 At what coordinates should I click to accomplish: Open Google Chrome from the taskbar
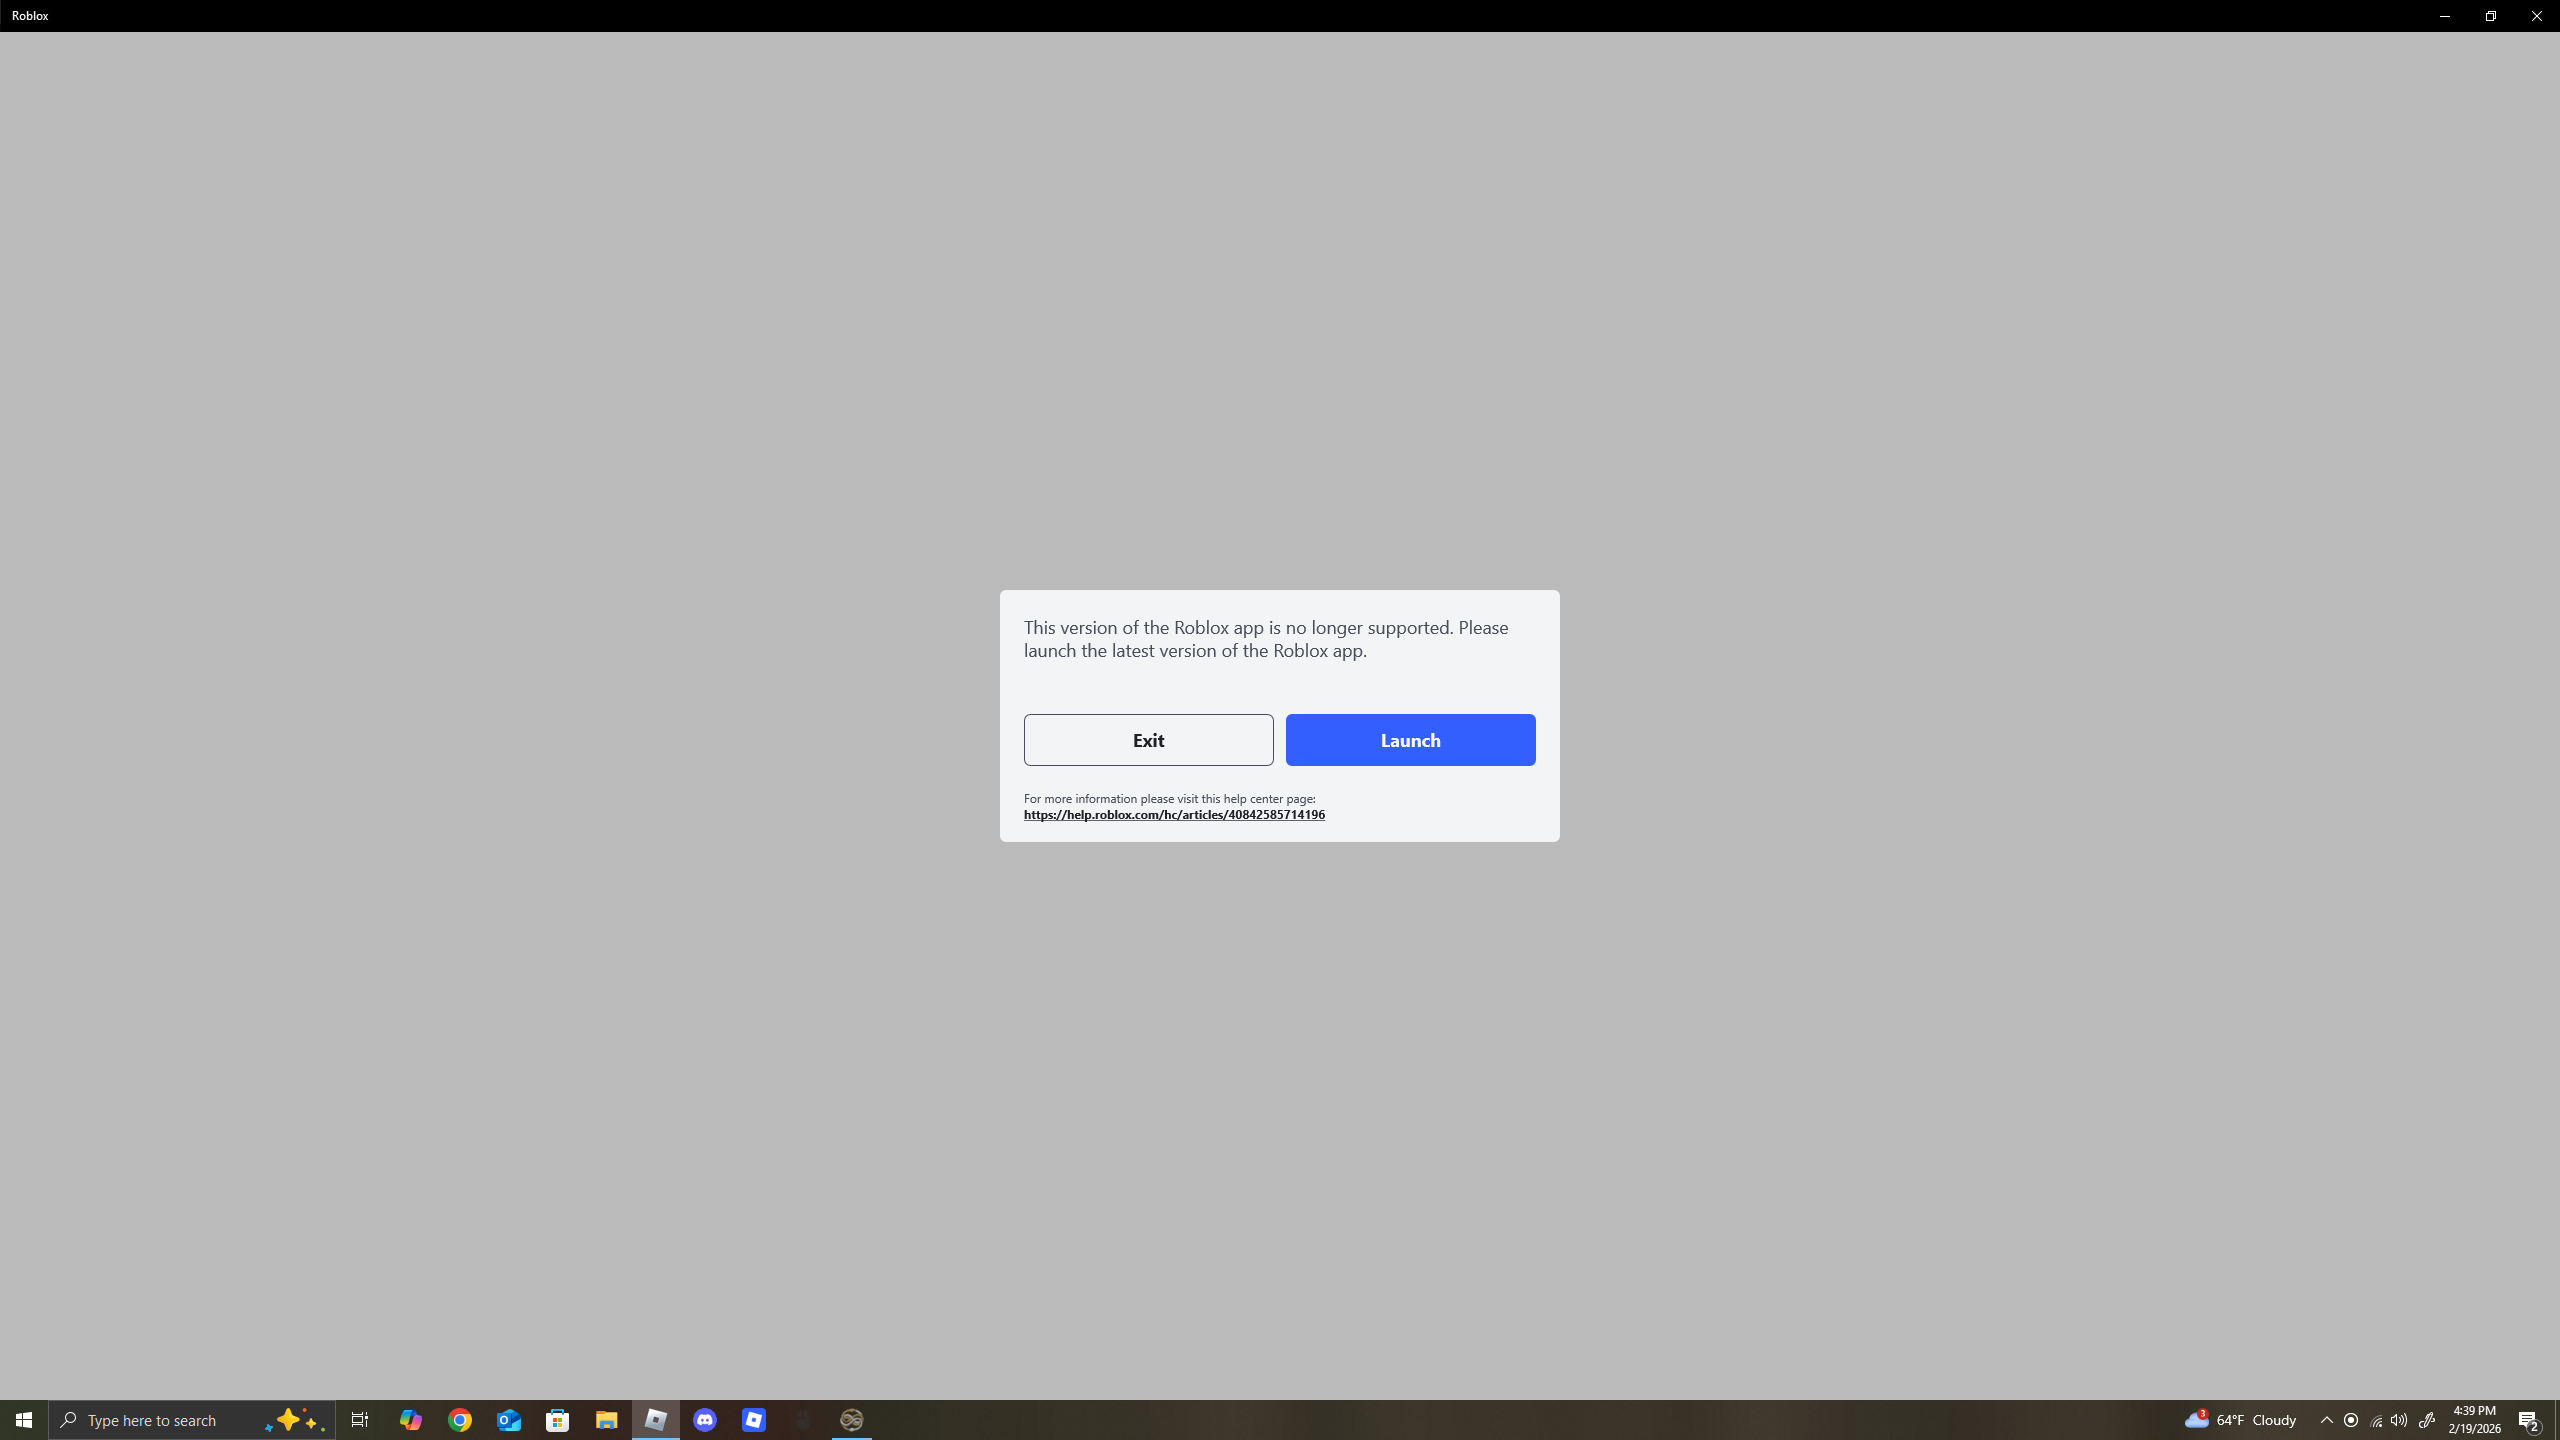[459, 1419]
